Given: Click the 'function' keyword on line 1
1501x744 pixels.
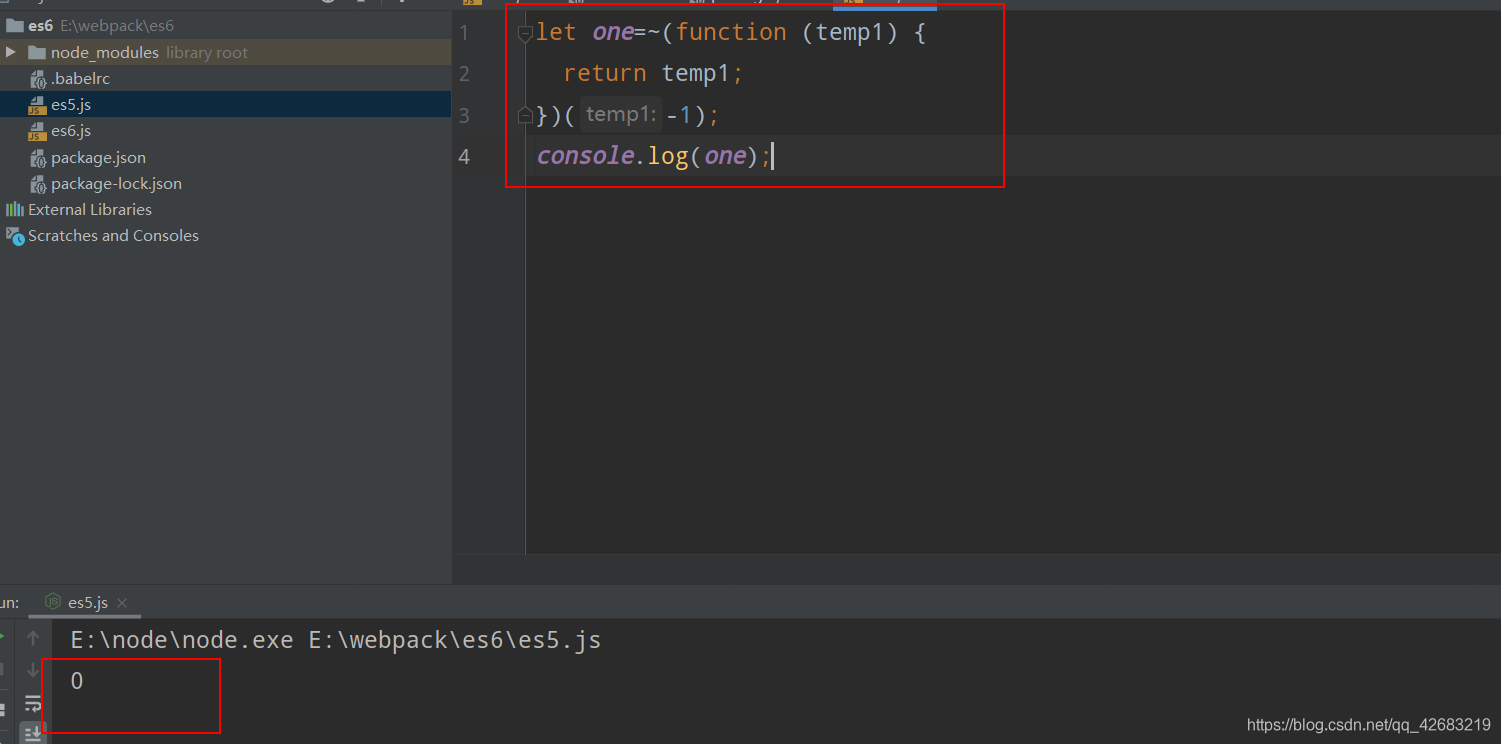Looking at the screenshot, I should [x=731, y=32].
